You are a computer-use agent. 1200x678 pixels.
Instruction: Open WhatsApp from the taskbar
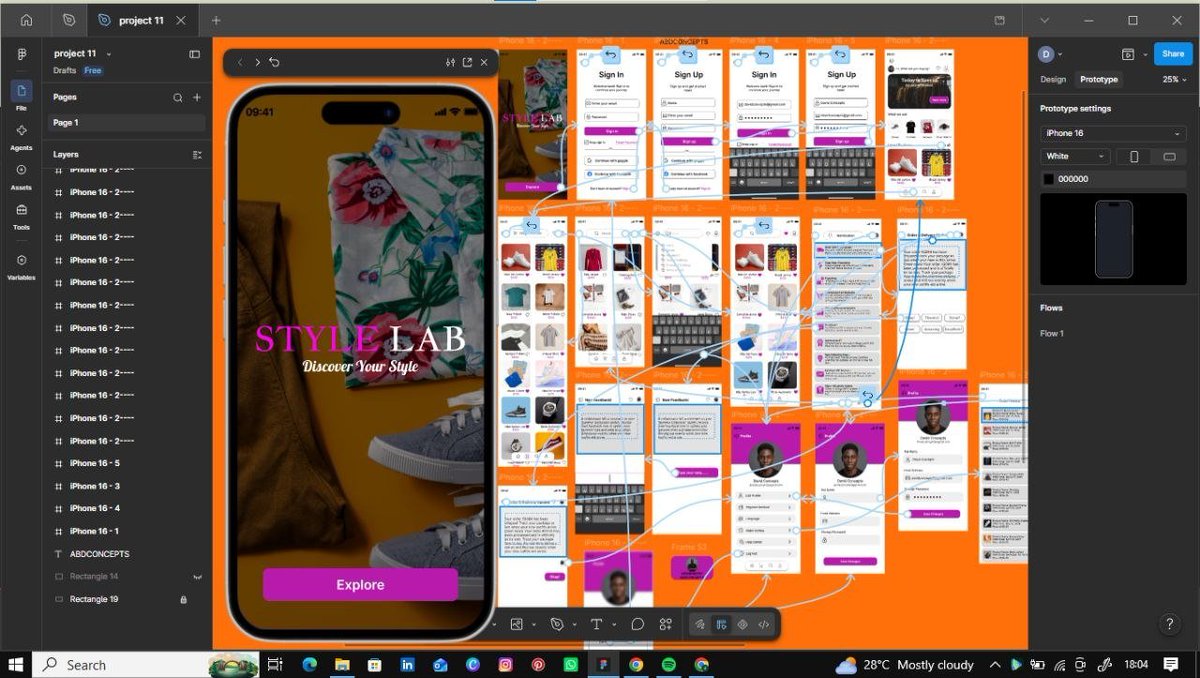570,664
